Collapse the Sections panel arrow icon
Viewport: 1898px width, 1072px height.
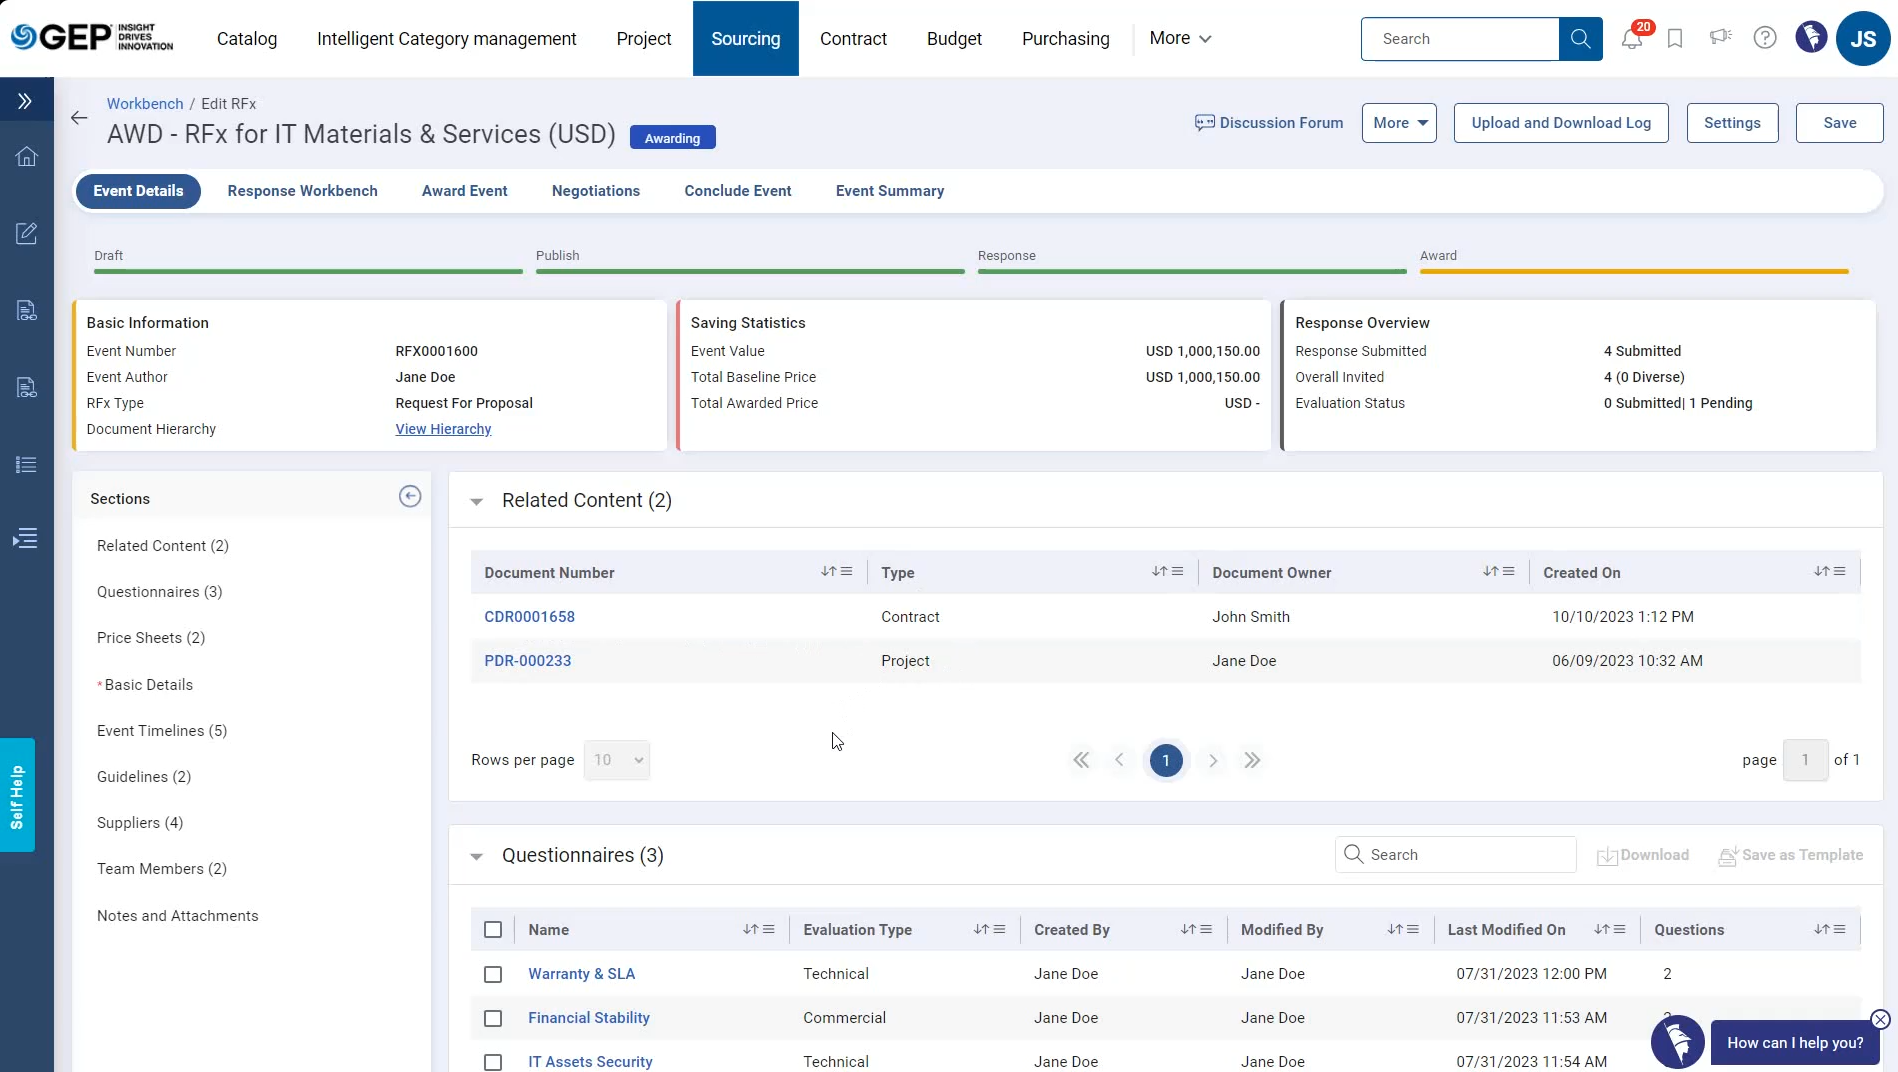[x=410, y=497]
